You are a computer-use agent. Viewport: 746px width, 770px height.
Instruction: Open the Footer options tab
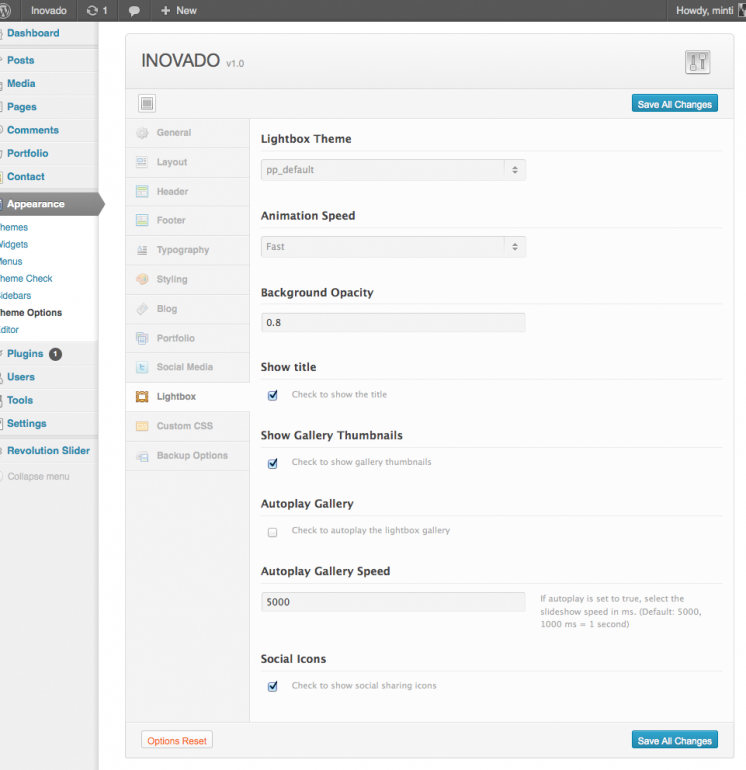click(x=188, y=220)
